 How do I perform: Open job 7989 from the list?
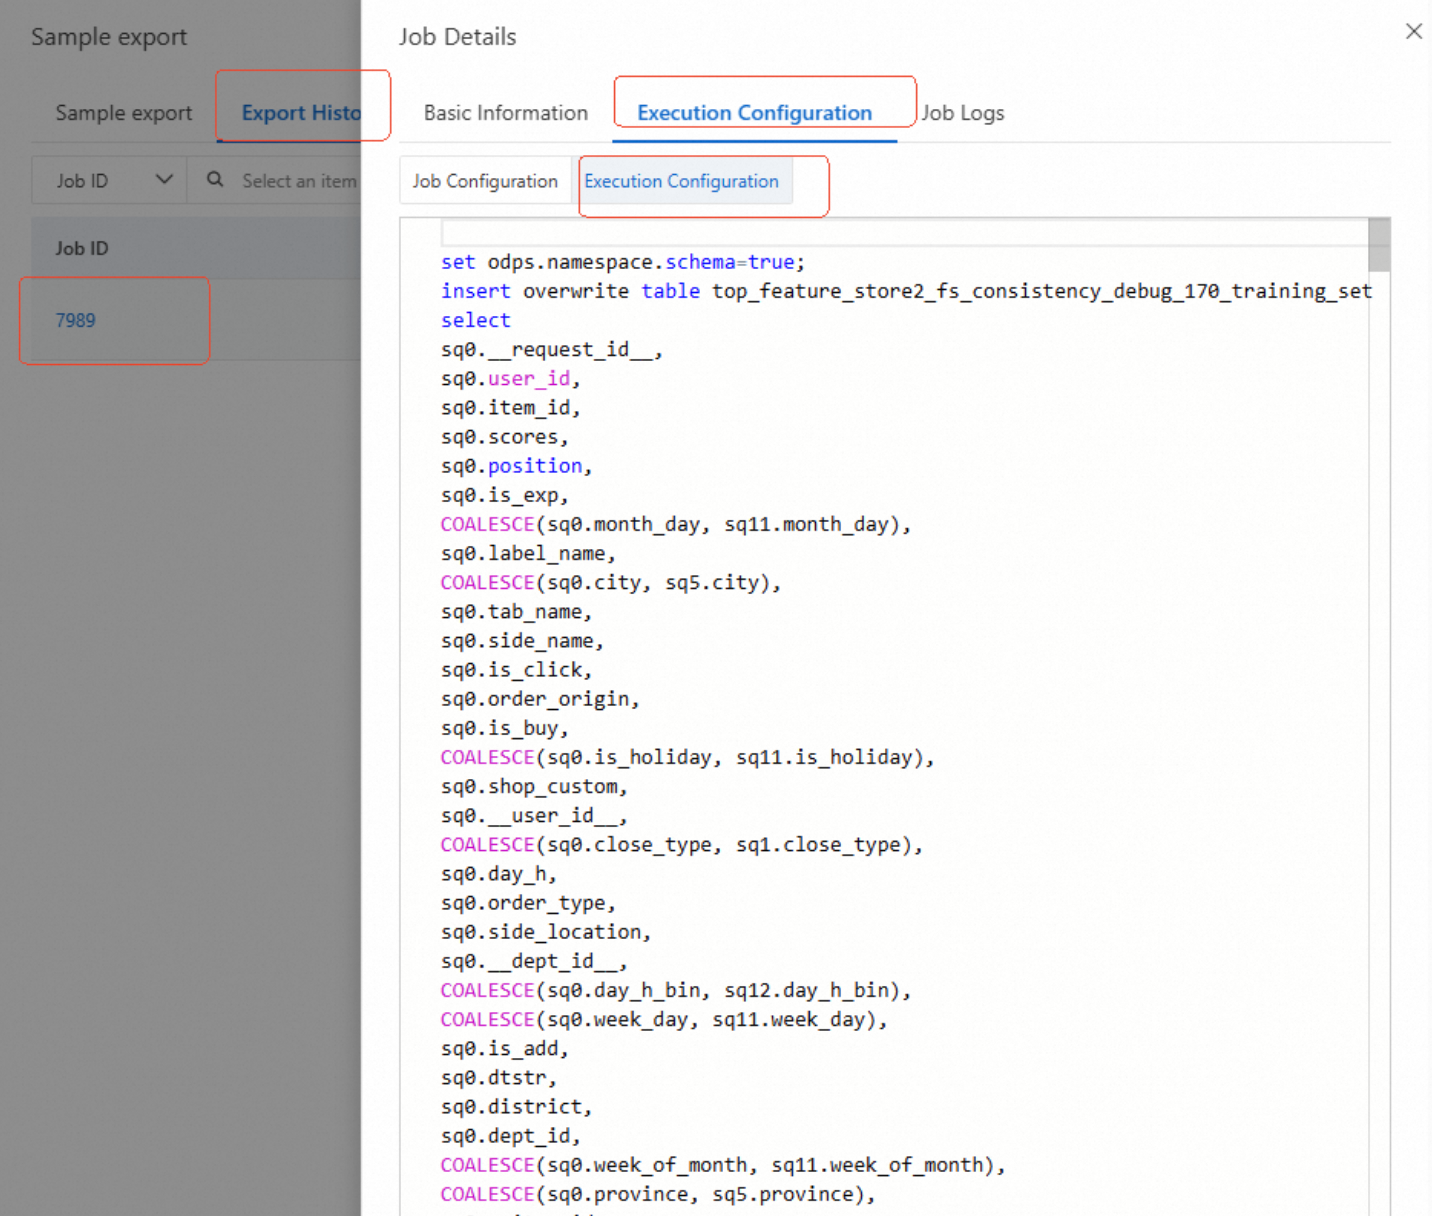click(76, 320)
